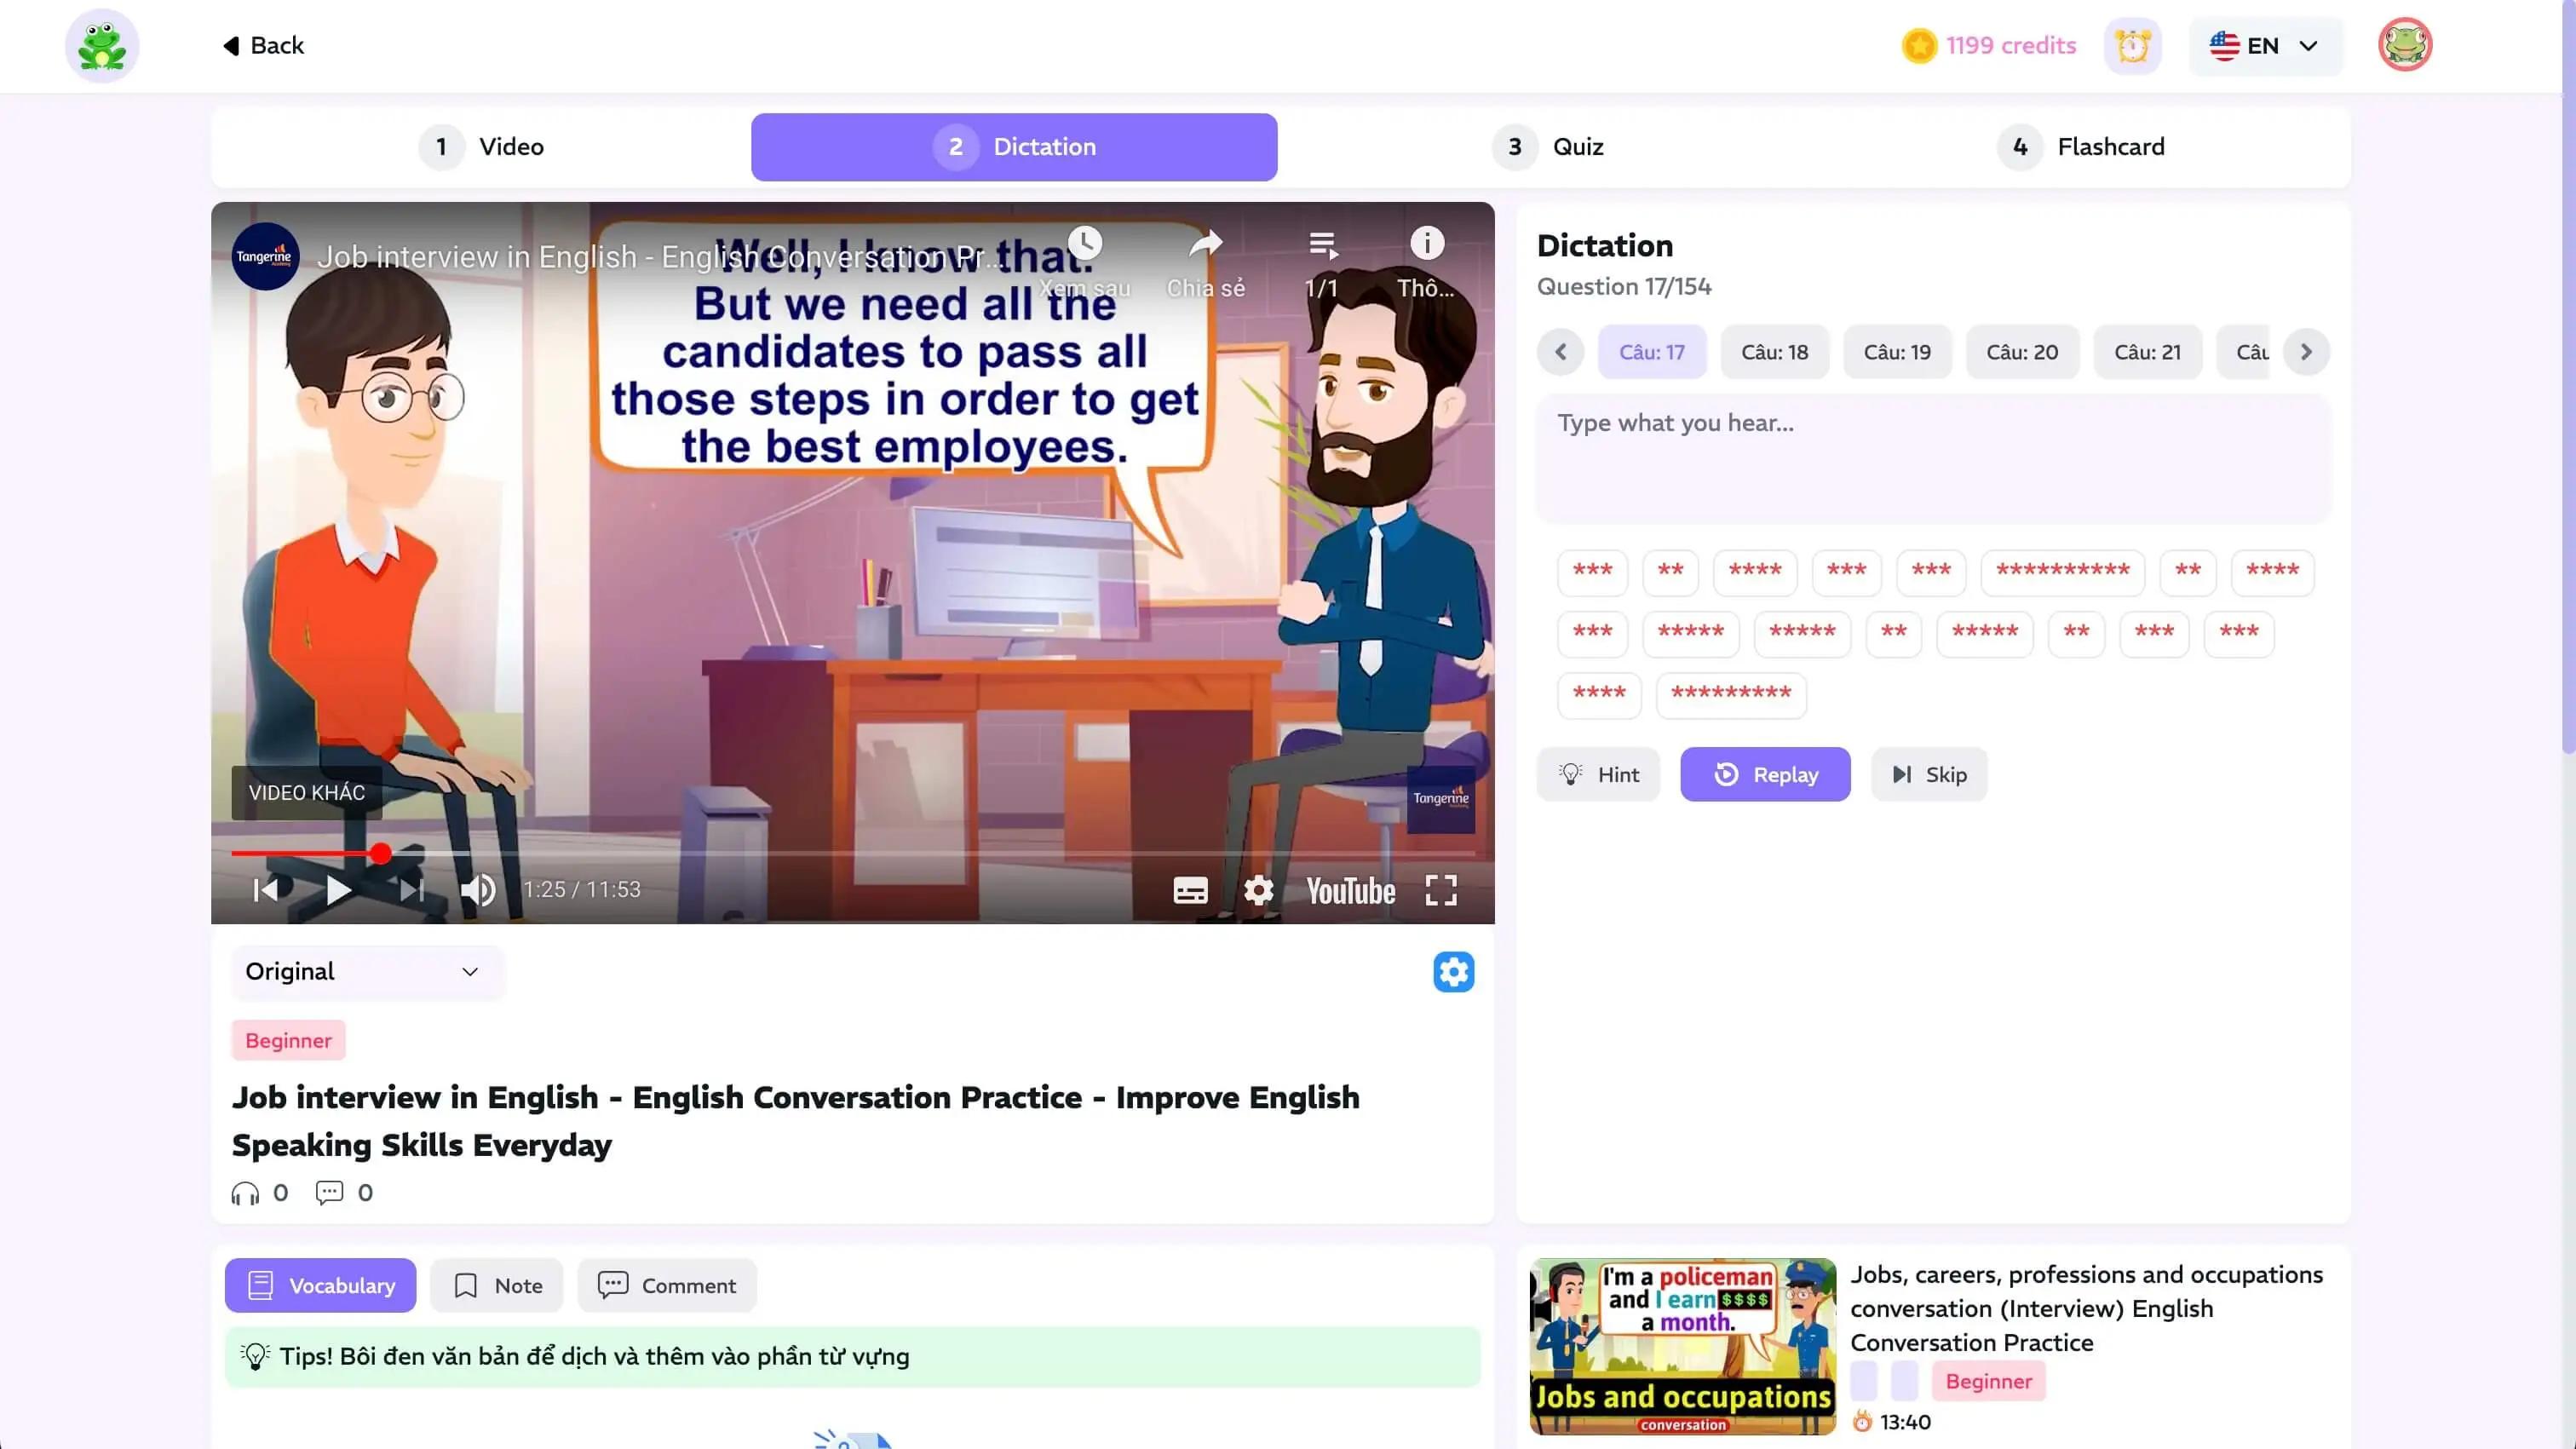Select question Câu: 17

coord(1652,352)
